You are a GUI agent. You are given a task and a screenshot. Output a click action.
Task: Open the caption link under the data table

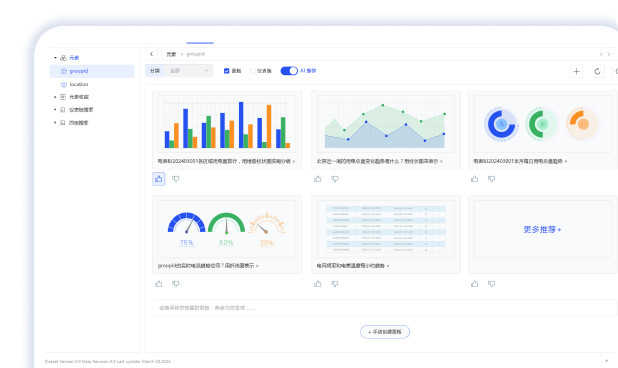(353, 266)
